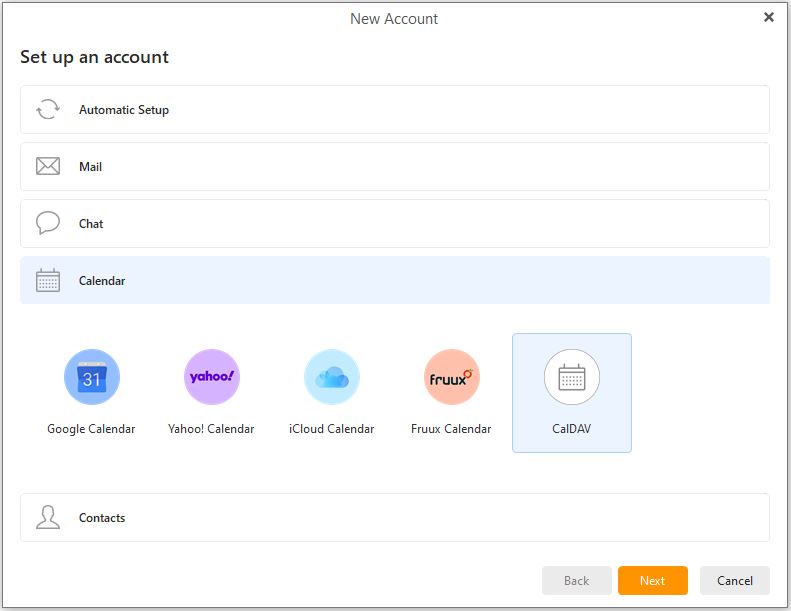This screenshot has height=611, width=791.
Task: Click the CalDAV label text
Action: pyautogui.click(x=572, y=429)
